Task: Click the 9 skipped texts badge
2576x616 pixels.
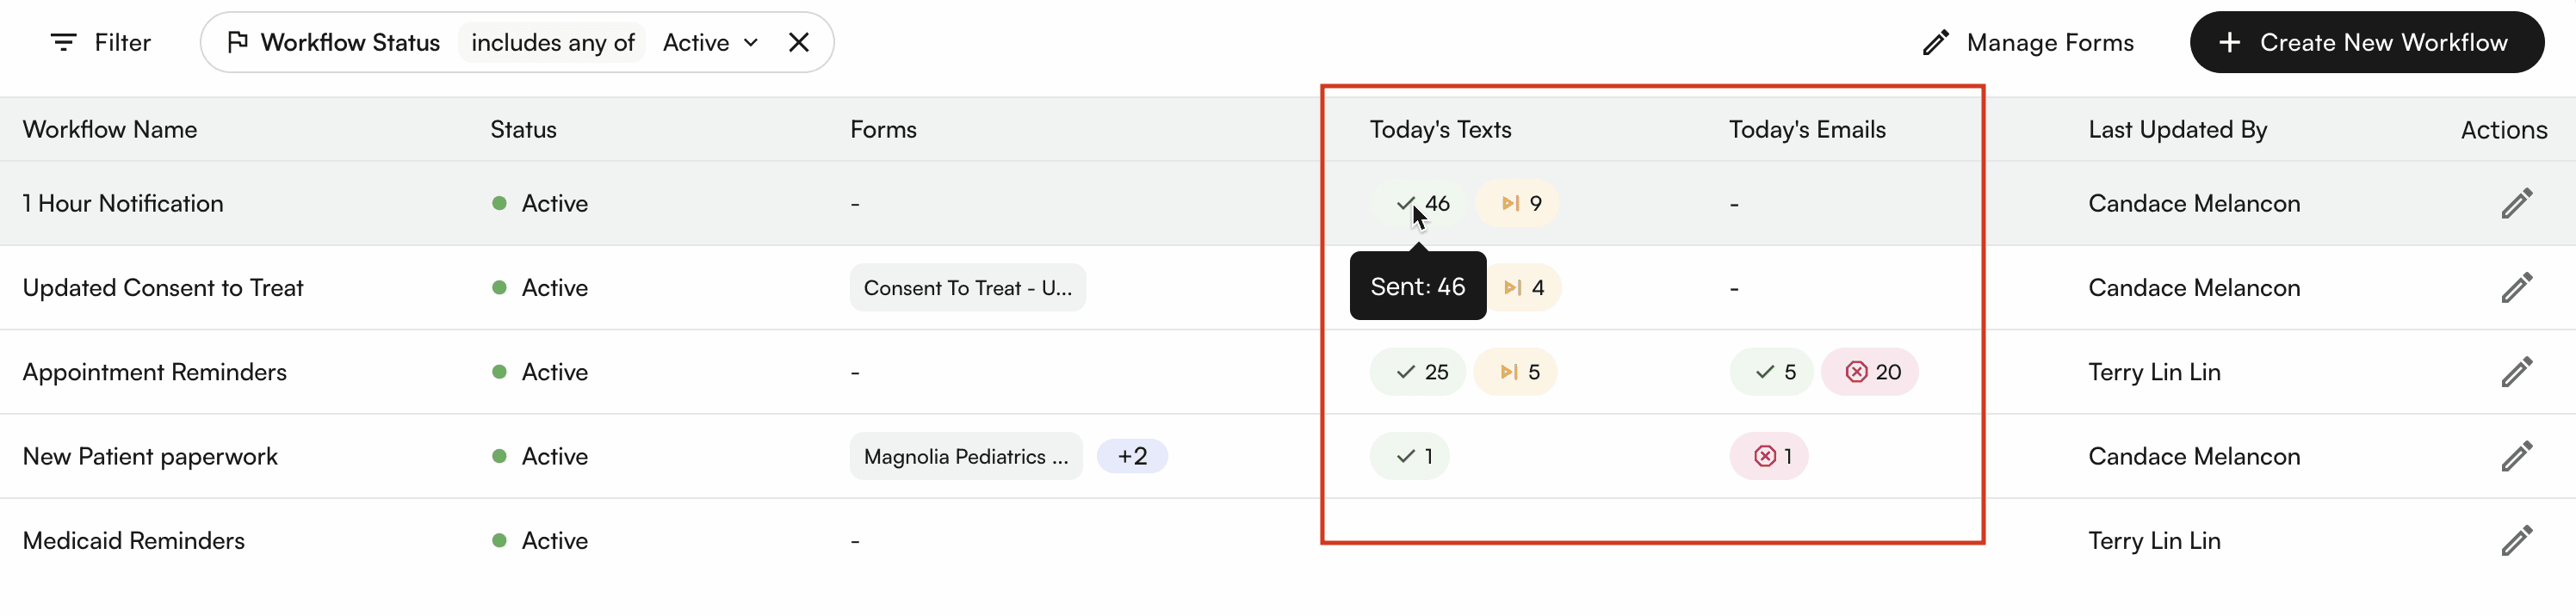Action: coord(1518,203)
